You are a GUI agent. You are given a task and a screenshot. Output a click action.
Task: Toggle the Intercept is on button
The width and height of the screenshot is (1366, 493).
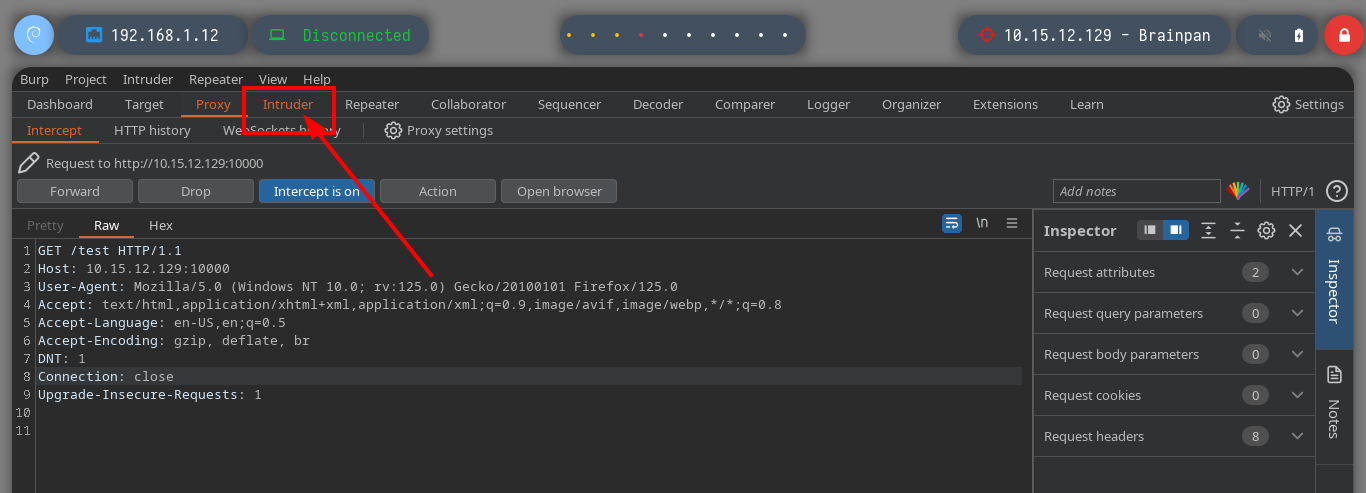coord(317,191)
